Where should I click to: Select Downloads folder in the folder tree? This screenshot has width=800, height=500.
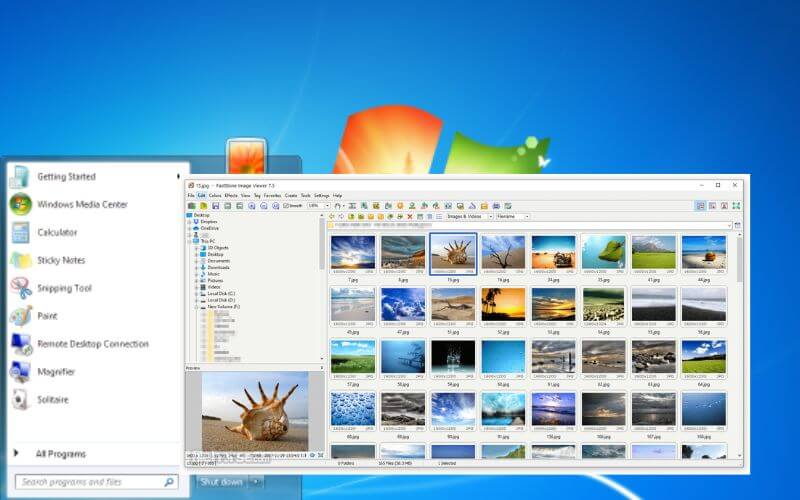click(x=218, y=268)
